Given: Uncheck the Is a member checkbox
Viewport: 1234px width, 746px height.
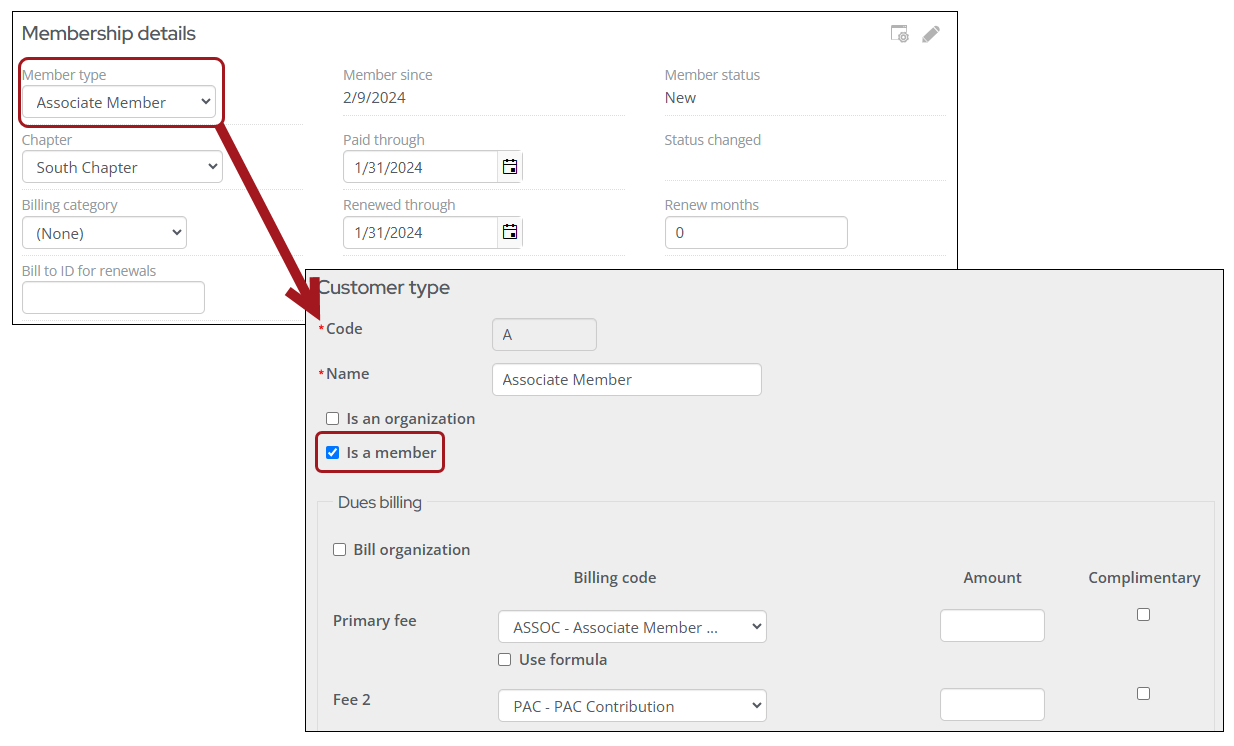Looking at the screenshot, I should (x=332, y=452).
